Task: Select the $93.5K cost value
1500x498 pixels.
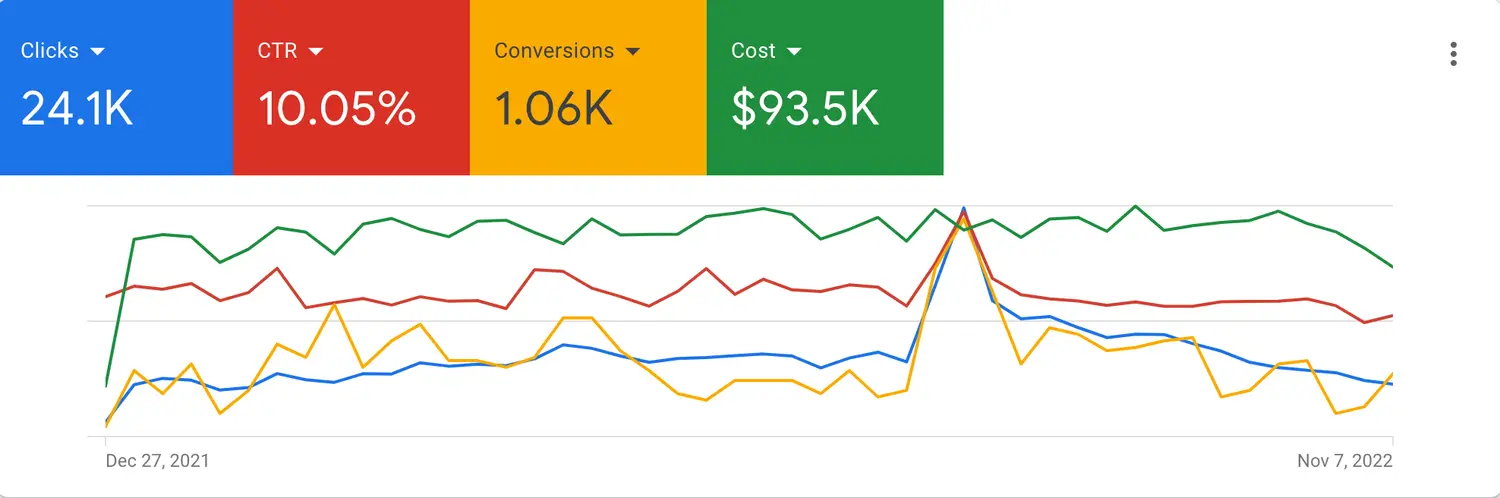Action: [805, 109]
